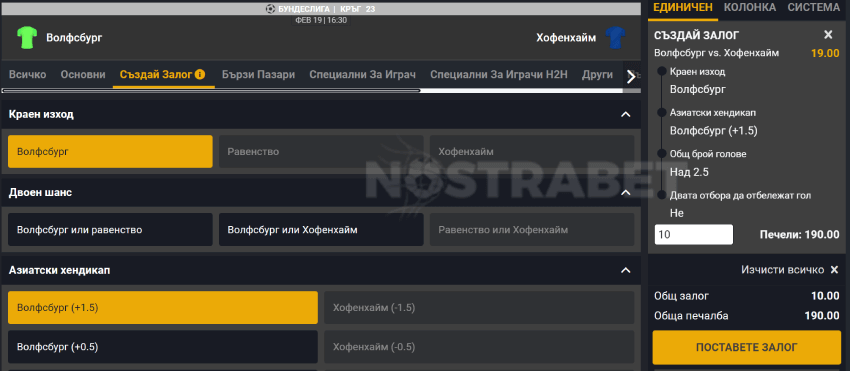Place the bet with Поставете залог
This screenshot has height=371, width=850.
(x=746, y=347)
